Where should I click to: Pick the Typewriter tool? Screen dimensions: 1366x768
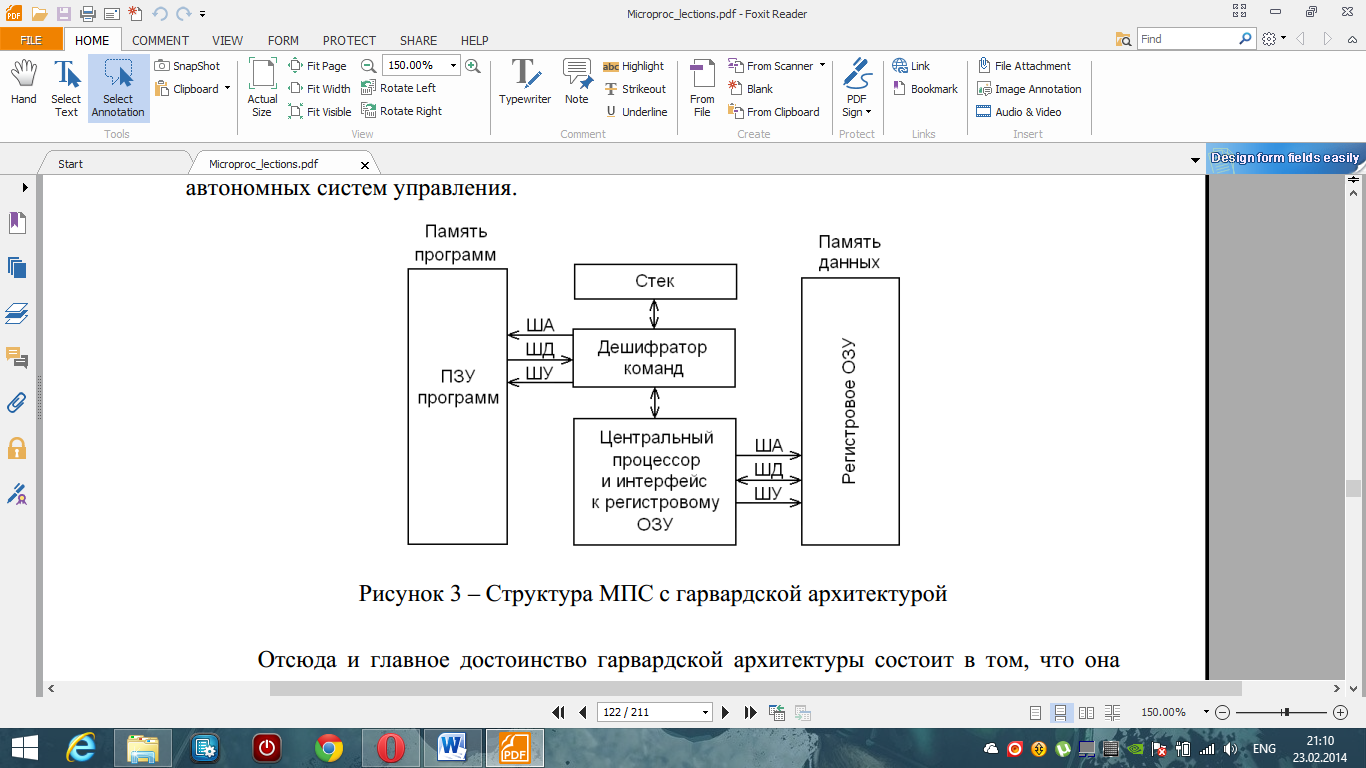pyautogui.click(x=525, y=82)
